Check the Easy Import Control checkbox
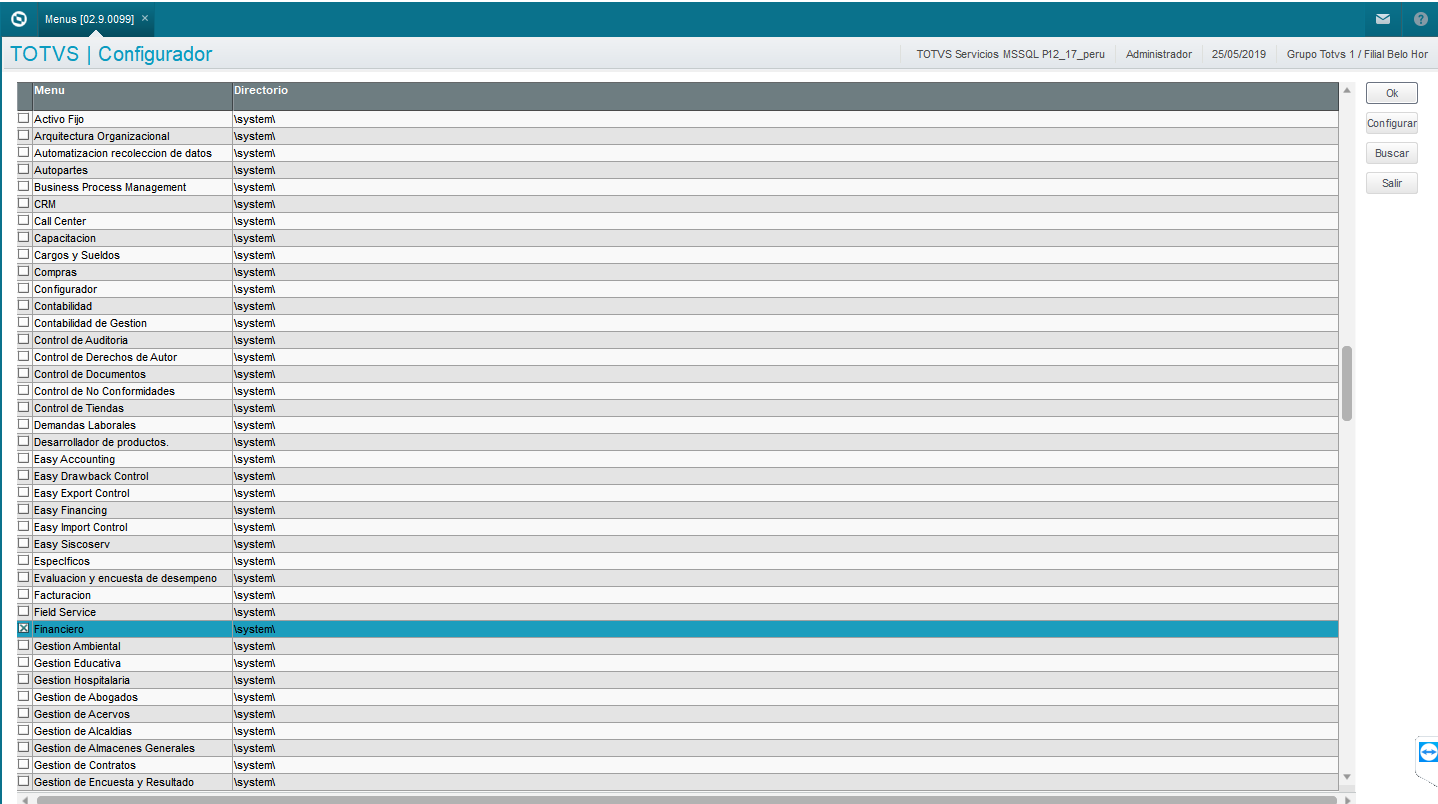Screen dimensions: 1438x804 [24, 526]
